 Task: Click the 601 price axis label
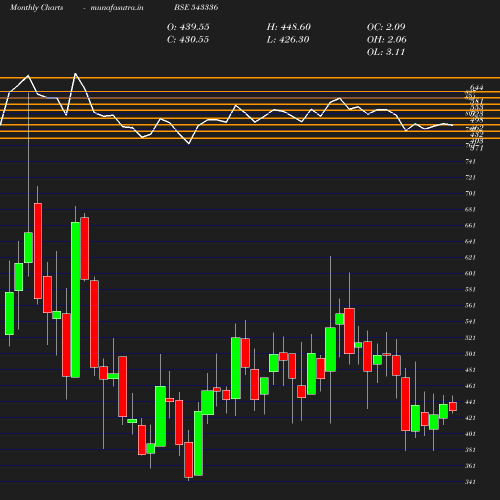click(x=470, y=274)
